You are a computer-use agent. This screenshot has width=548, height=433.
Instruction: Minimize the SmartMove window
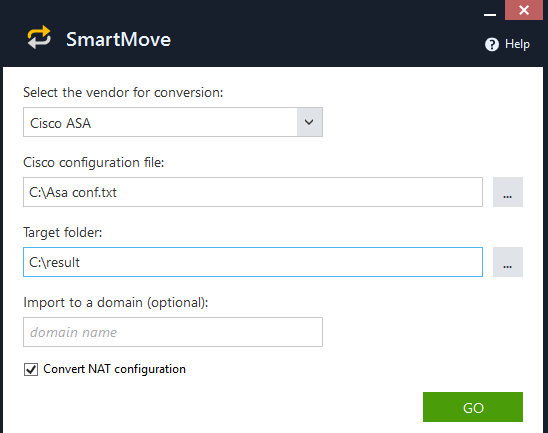coord(490,15)
